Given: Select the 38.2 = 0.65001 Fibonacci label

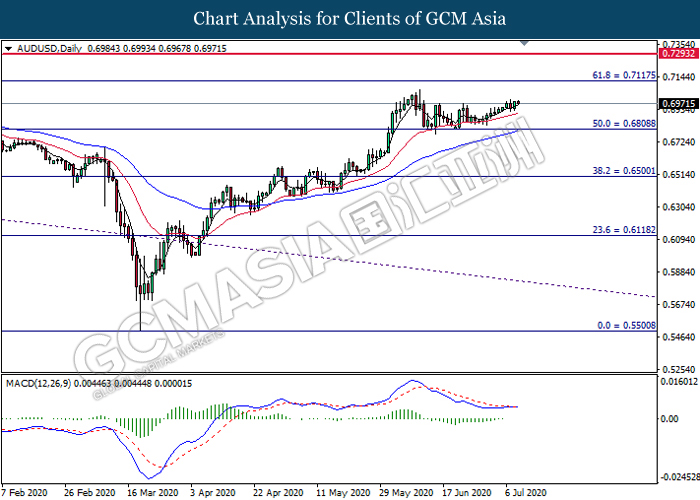Looking at the screenshot, I should point(624,171).
